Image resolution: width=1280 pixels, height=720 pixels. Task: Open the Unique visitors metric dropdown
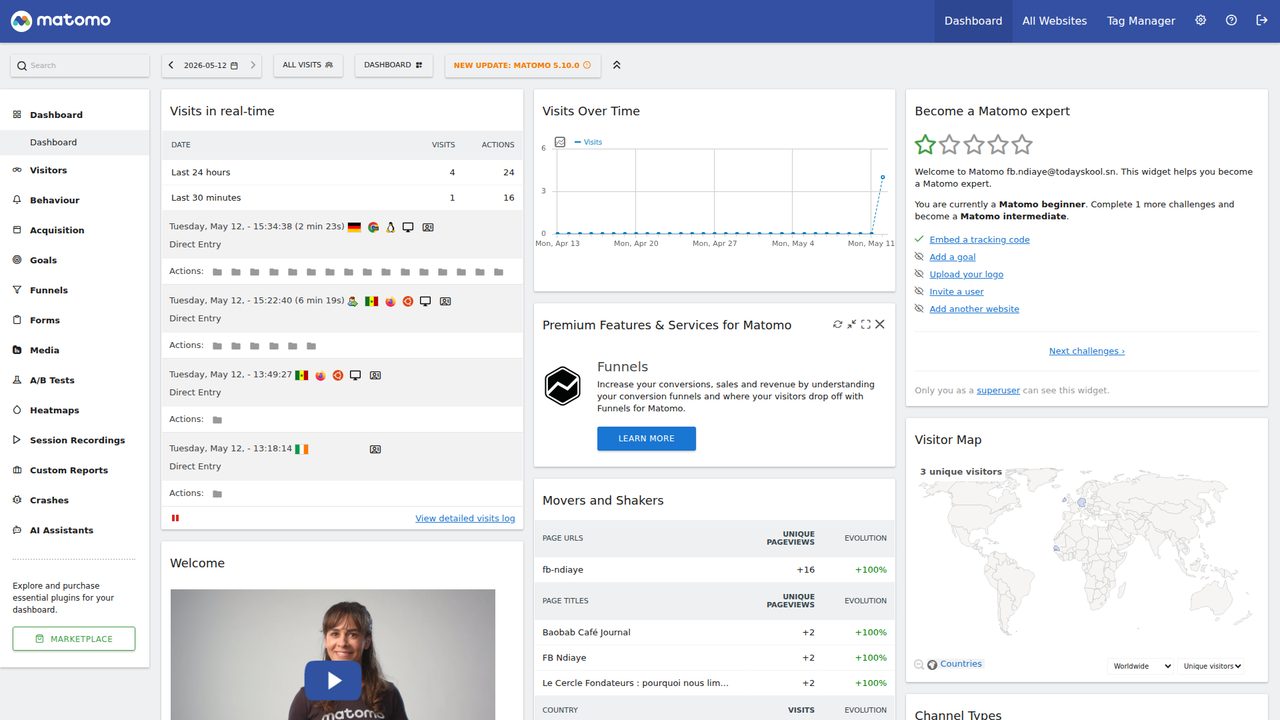click(1212, 666)
